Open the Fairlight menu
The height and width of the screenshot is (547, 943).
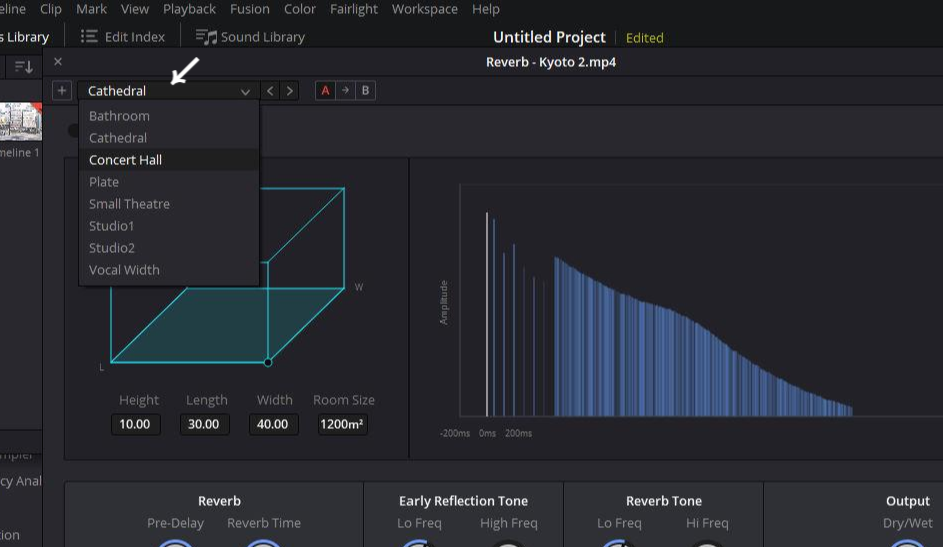(x=354, y=9)
